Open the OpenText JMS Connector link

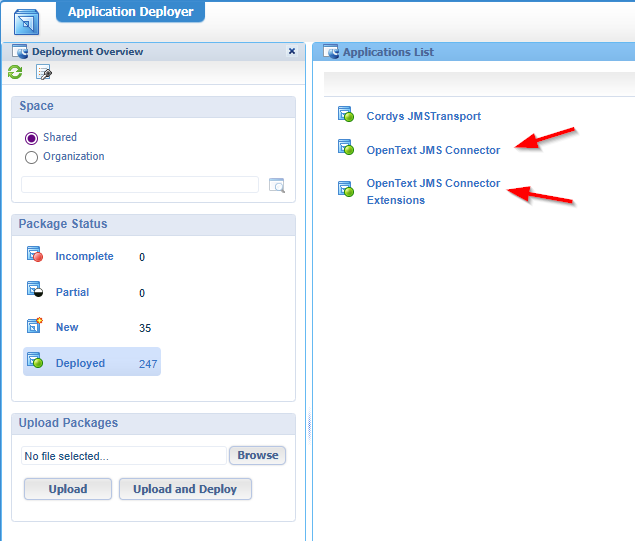pyautogui.click(x=433, y=150)
